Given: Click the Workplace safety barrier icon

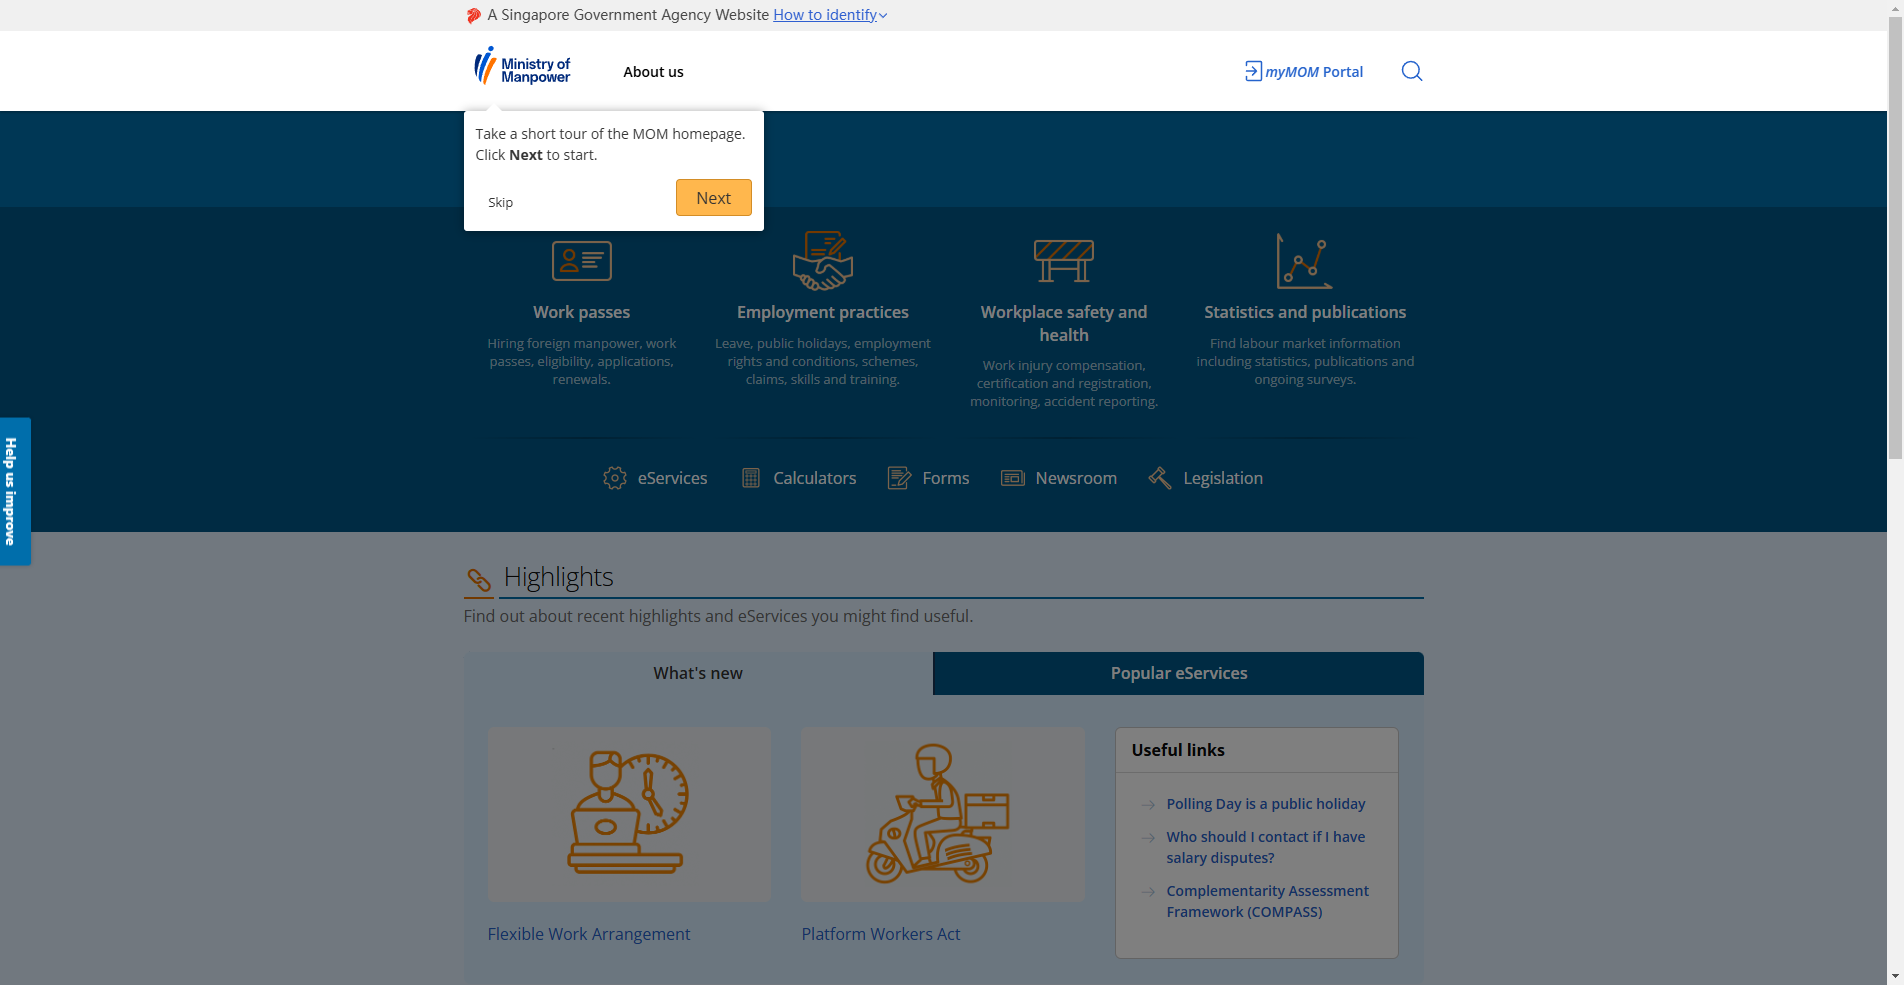Looking at the screenshot, I should [1064, 261].
